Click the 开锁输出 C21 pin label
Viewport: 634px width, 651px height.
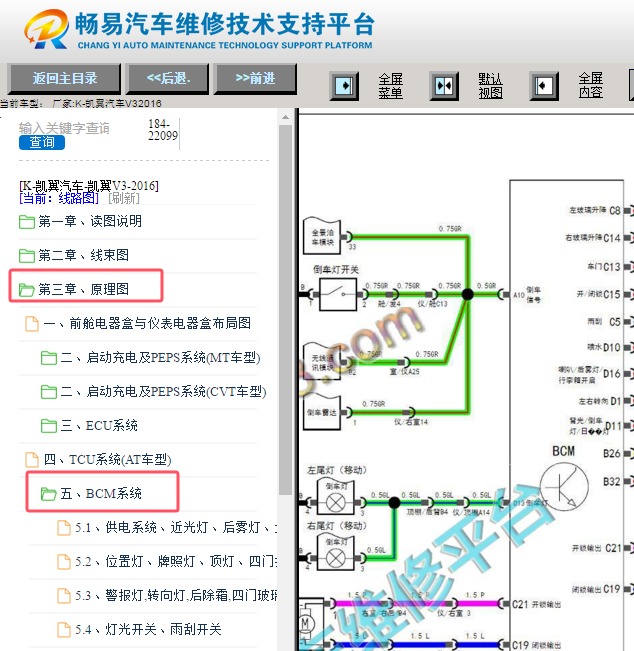coord(596,548)
